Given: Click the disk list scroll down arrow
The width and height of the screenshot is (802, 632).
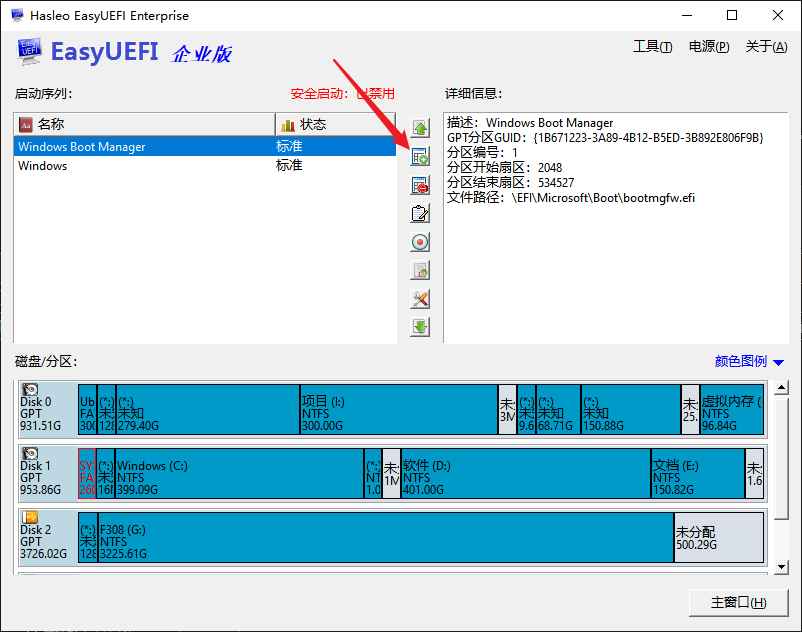Looking at the screenshot, I should click(781, 566).
